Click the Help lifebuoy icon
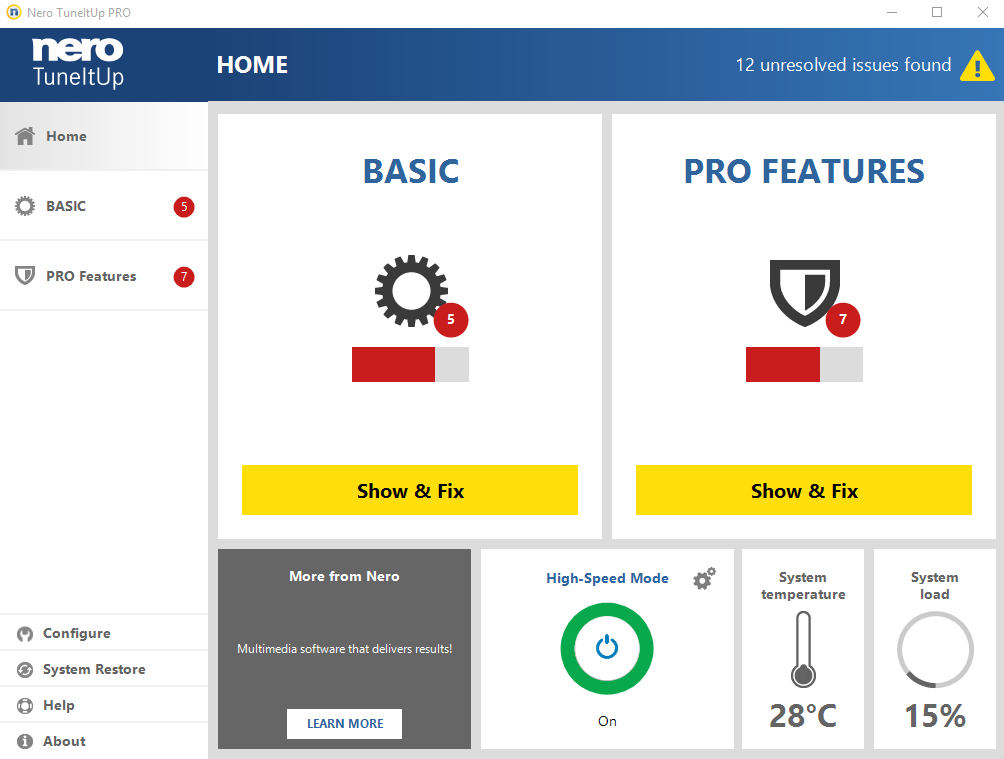The height and width of the screenshot is (759, 1004). pyautogui.click(x=25, y=705)
